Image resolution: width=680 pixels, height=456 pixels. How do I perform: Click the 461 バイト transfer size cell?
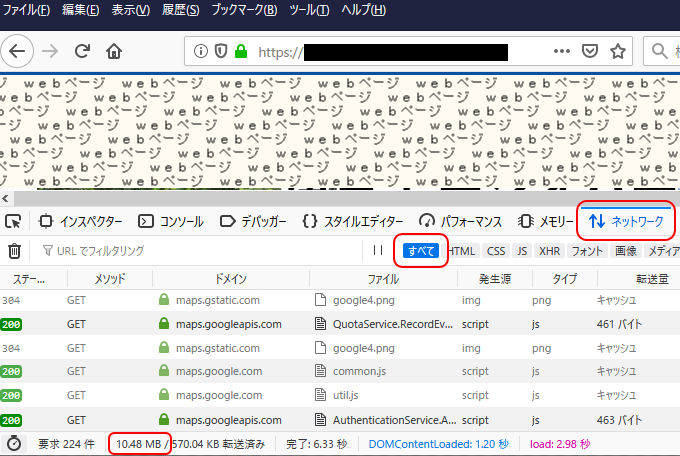point(619,324)
